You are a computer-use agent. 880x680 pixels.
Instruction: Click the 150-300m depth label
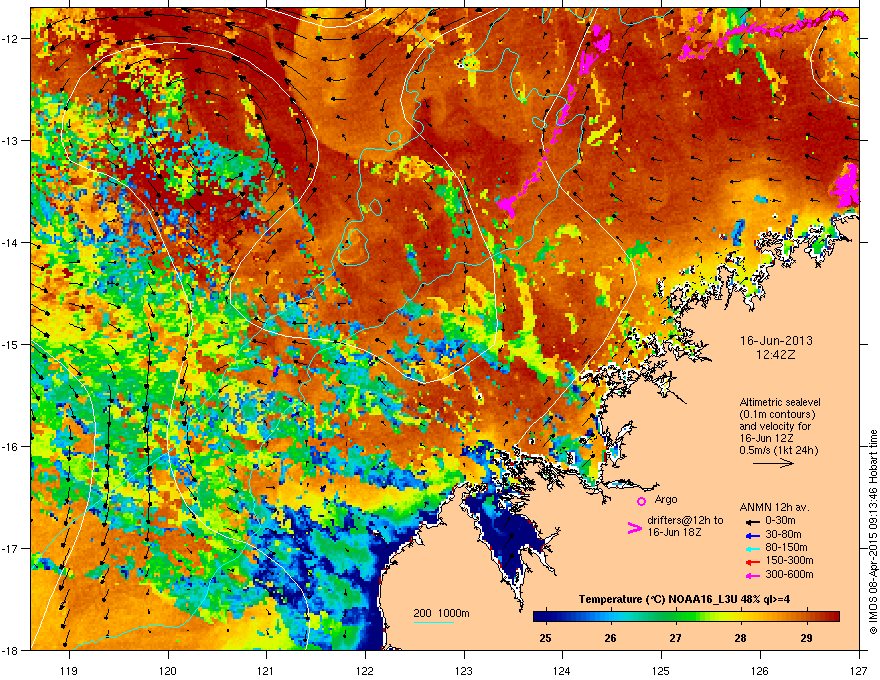(x=789, y=560)
